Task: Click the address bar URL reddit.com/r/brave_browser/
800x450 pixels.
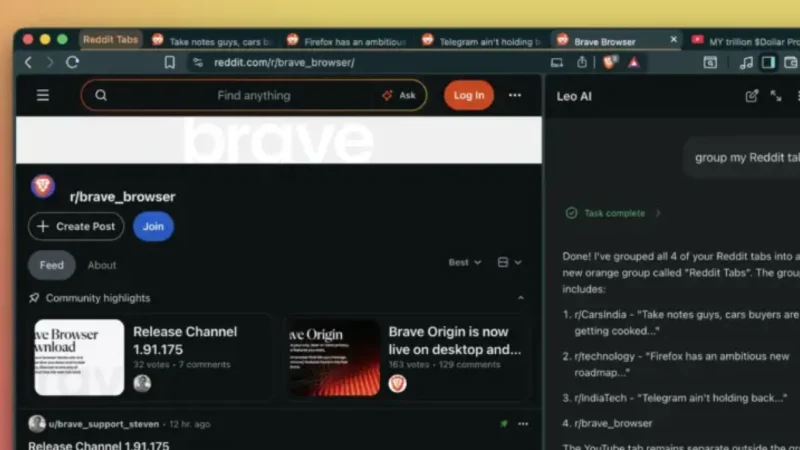Action: click(284, 62)
